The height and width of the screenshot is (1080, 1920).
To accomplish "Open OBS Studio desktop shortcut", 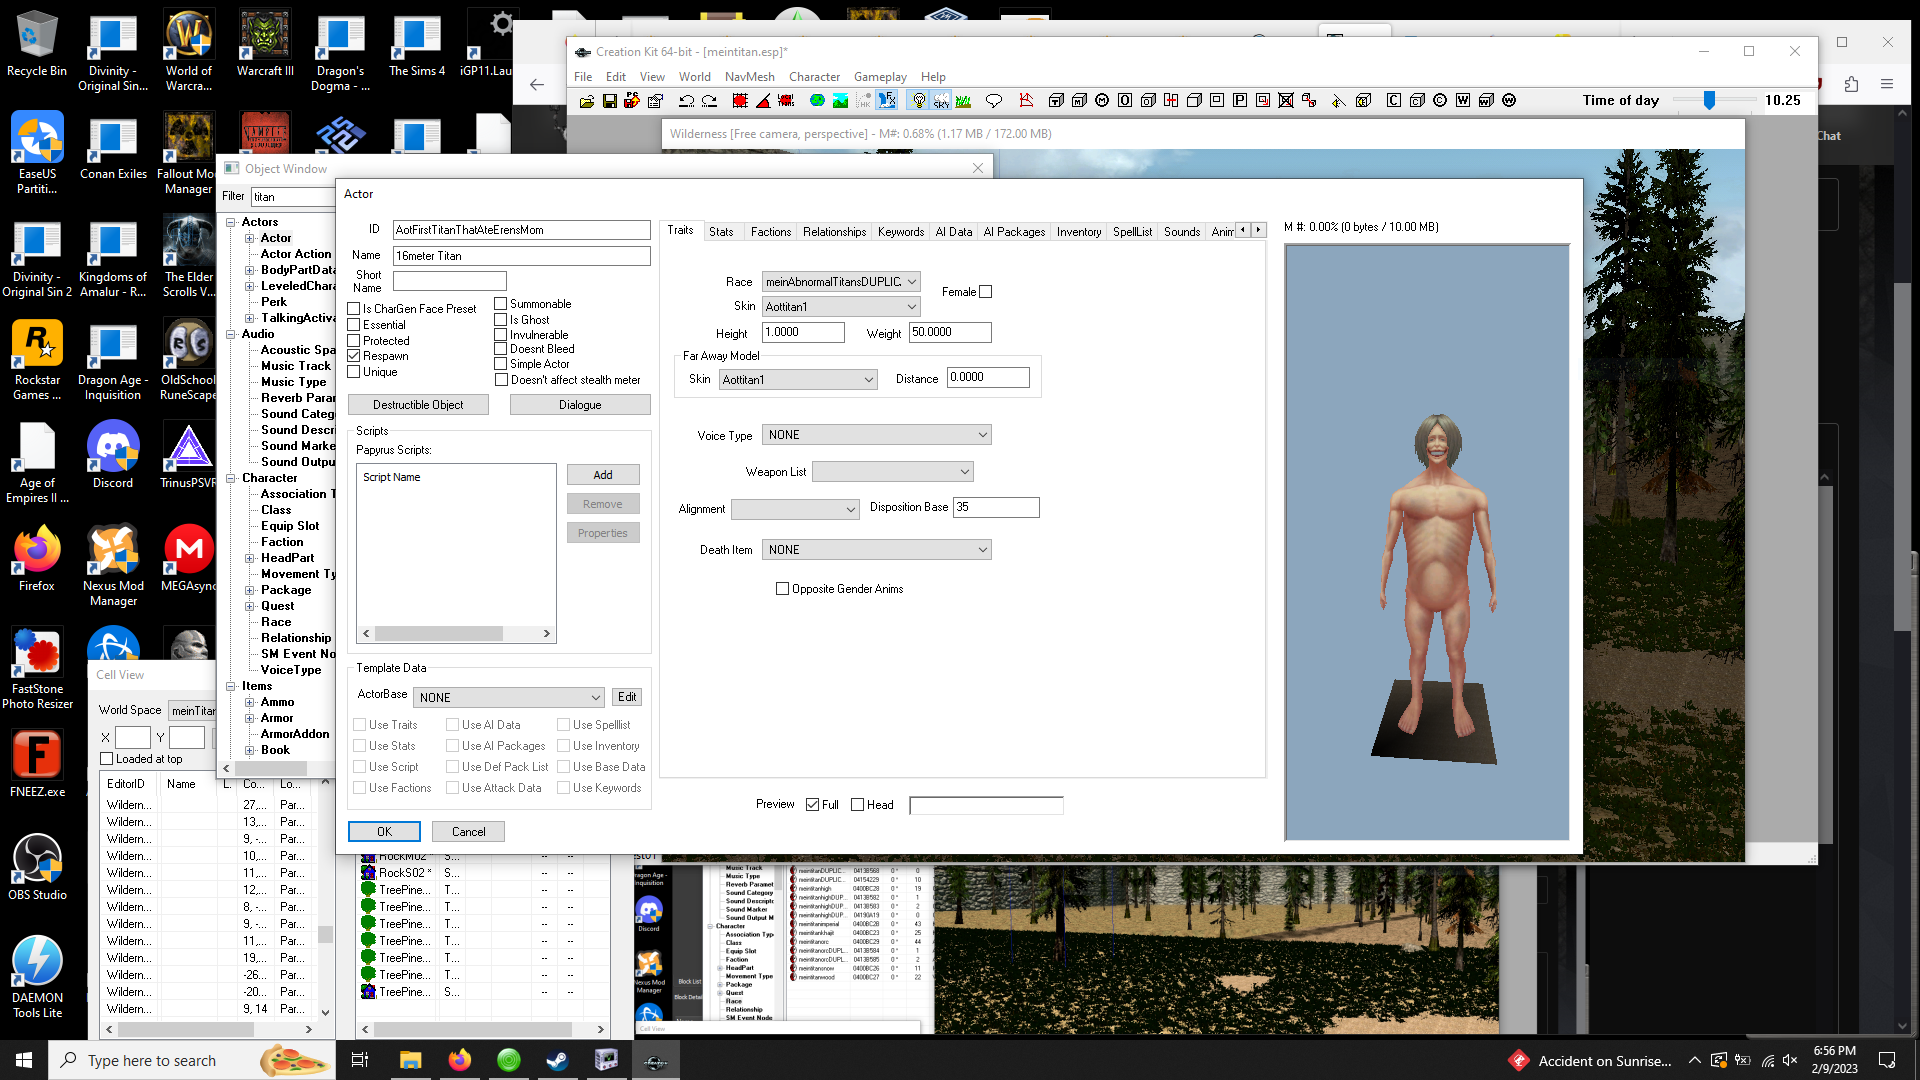I will click(37, 867).
